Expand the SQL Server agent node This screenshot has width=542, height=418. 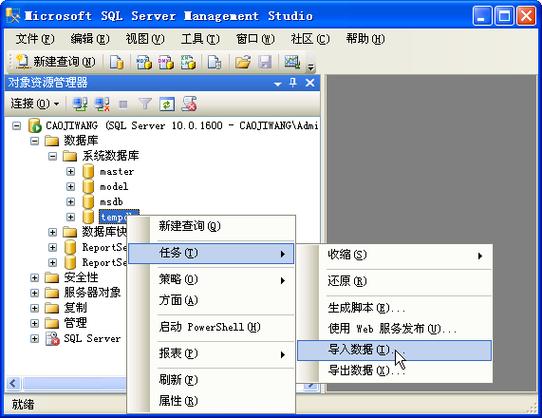pyautogui.click(x=35, y=338)
